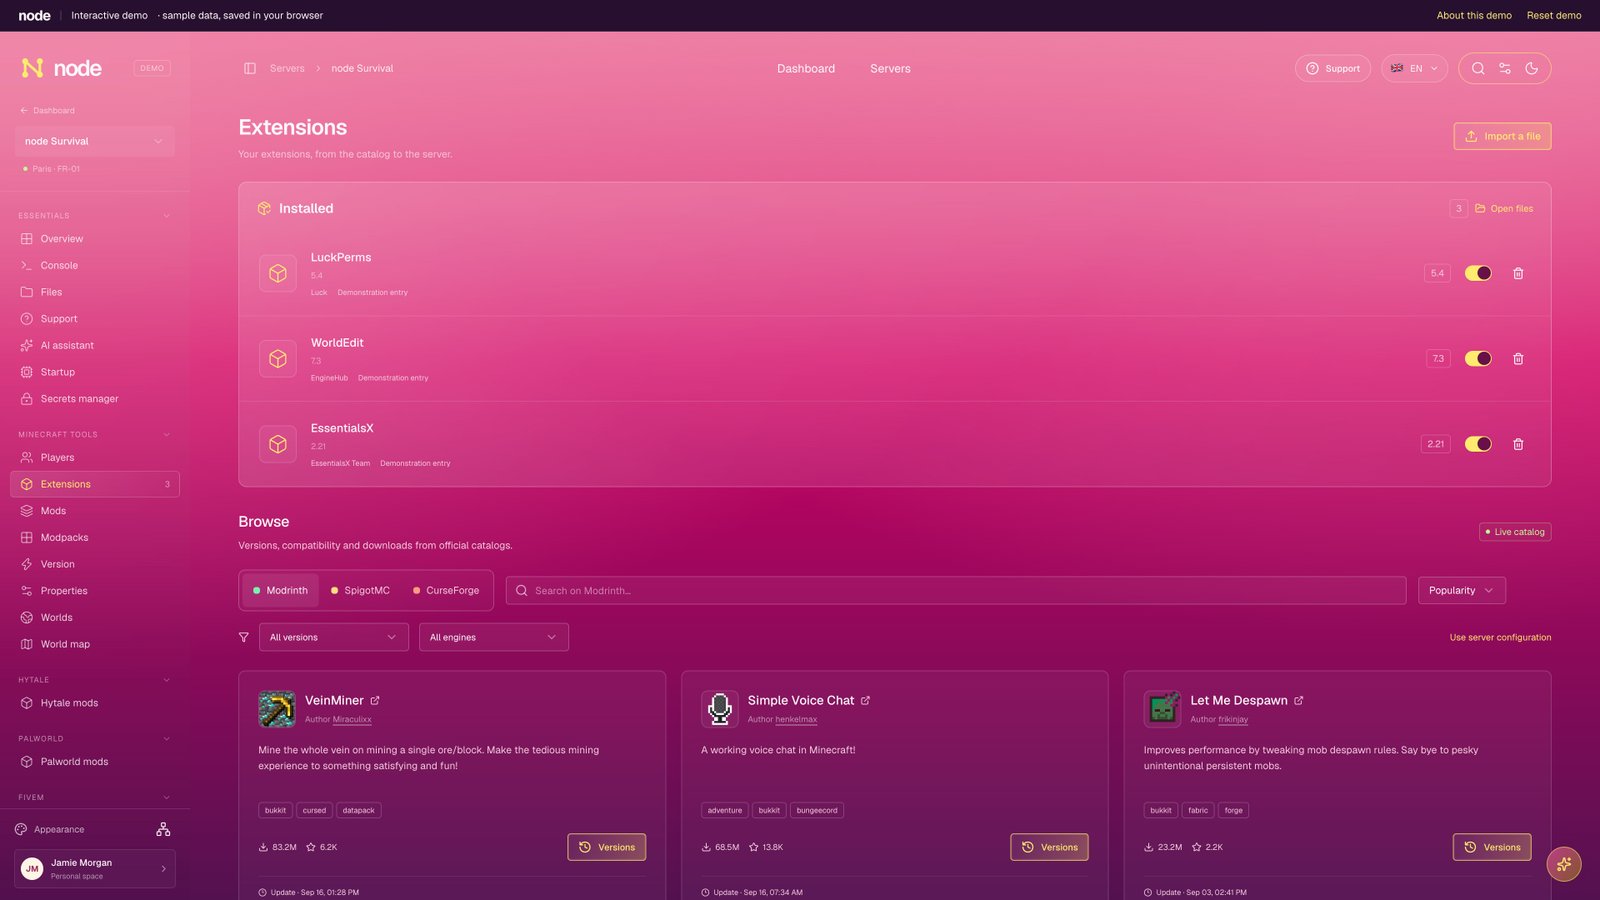Screen dimensions: 1600x900
Task: Open Simple Voice Chat microphone thumbnail
Action: [x=720, y=709]
